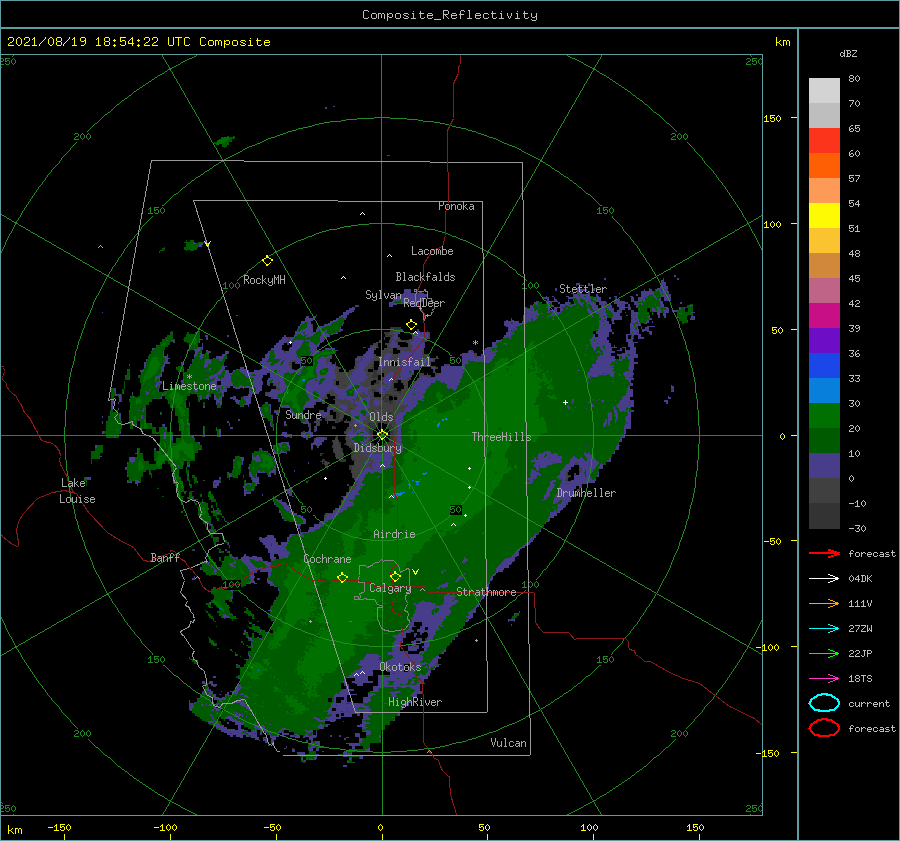
Task: Click the orange 111V arrow legend icon
Action: [824, 603]
